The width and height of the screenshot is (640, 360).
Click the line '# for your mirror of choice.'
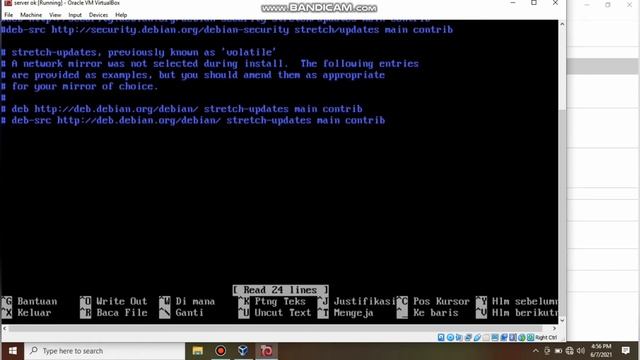click(x=79, y=86)
